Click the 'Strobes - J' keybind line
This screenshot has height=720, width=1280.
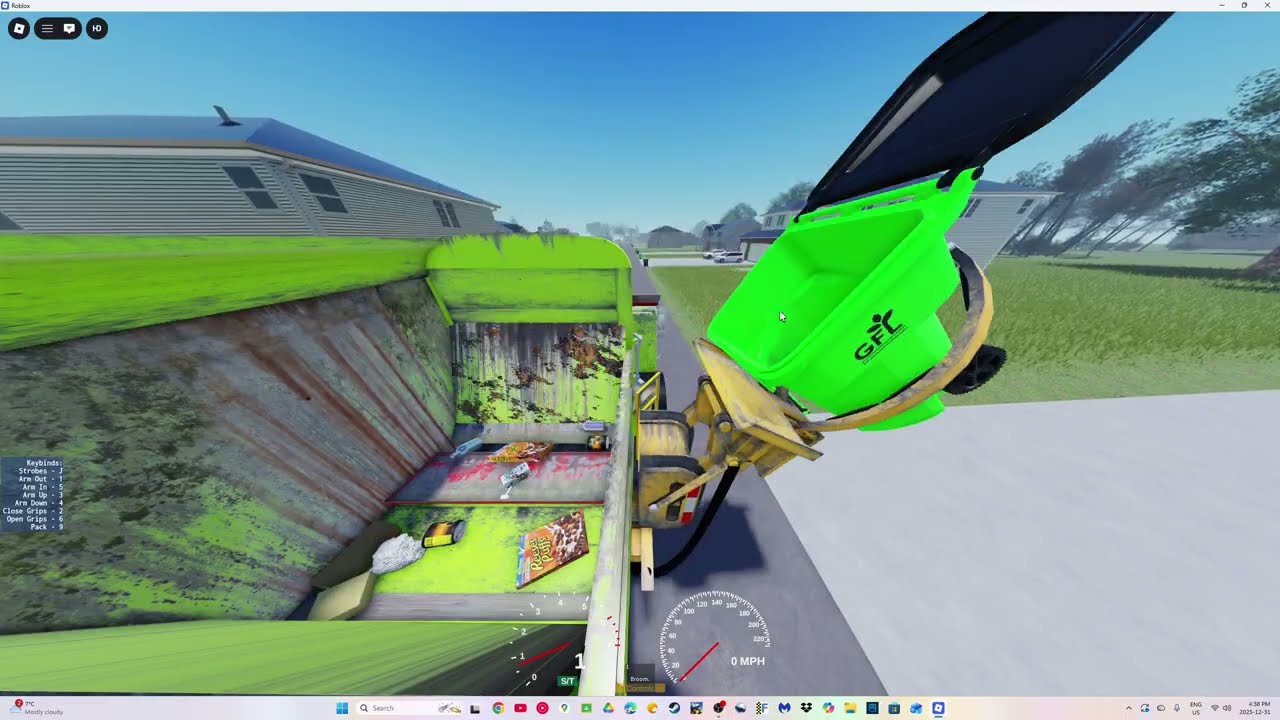40,471
